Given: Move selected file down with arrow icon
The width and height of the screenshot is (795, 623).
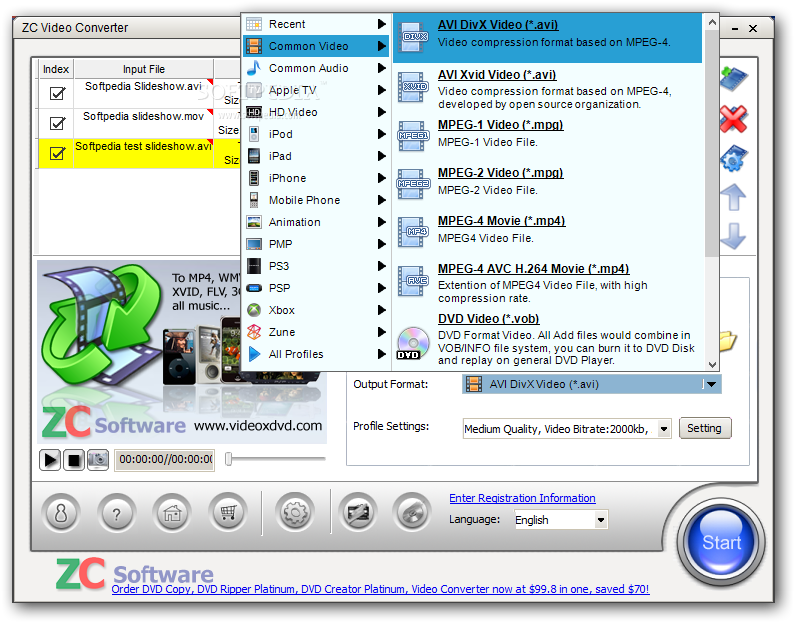Looking at the screenshot, I should pyautogui.click(x=733, y=236).
